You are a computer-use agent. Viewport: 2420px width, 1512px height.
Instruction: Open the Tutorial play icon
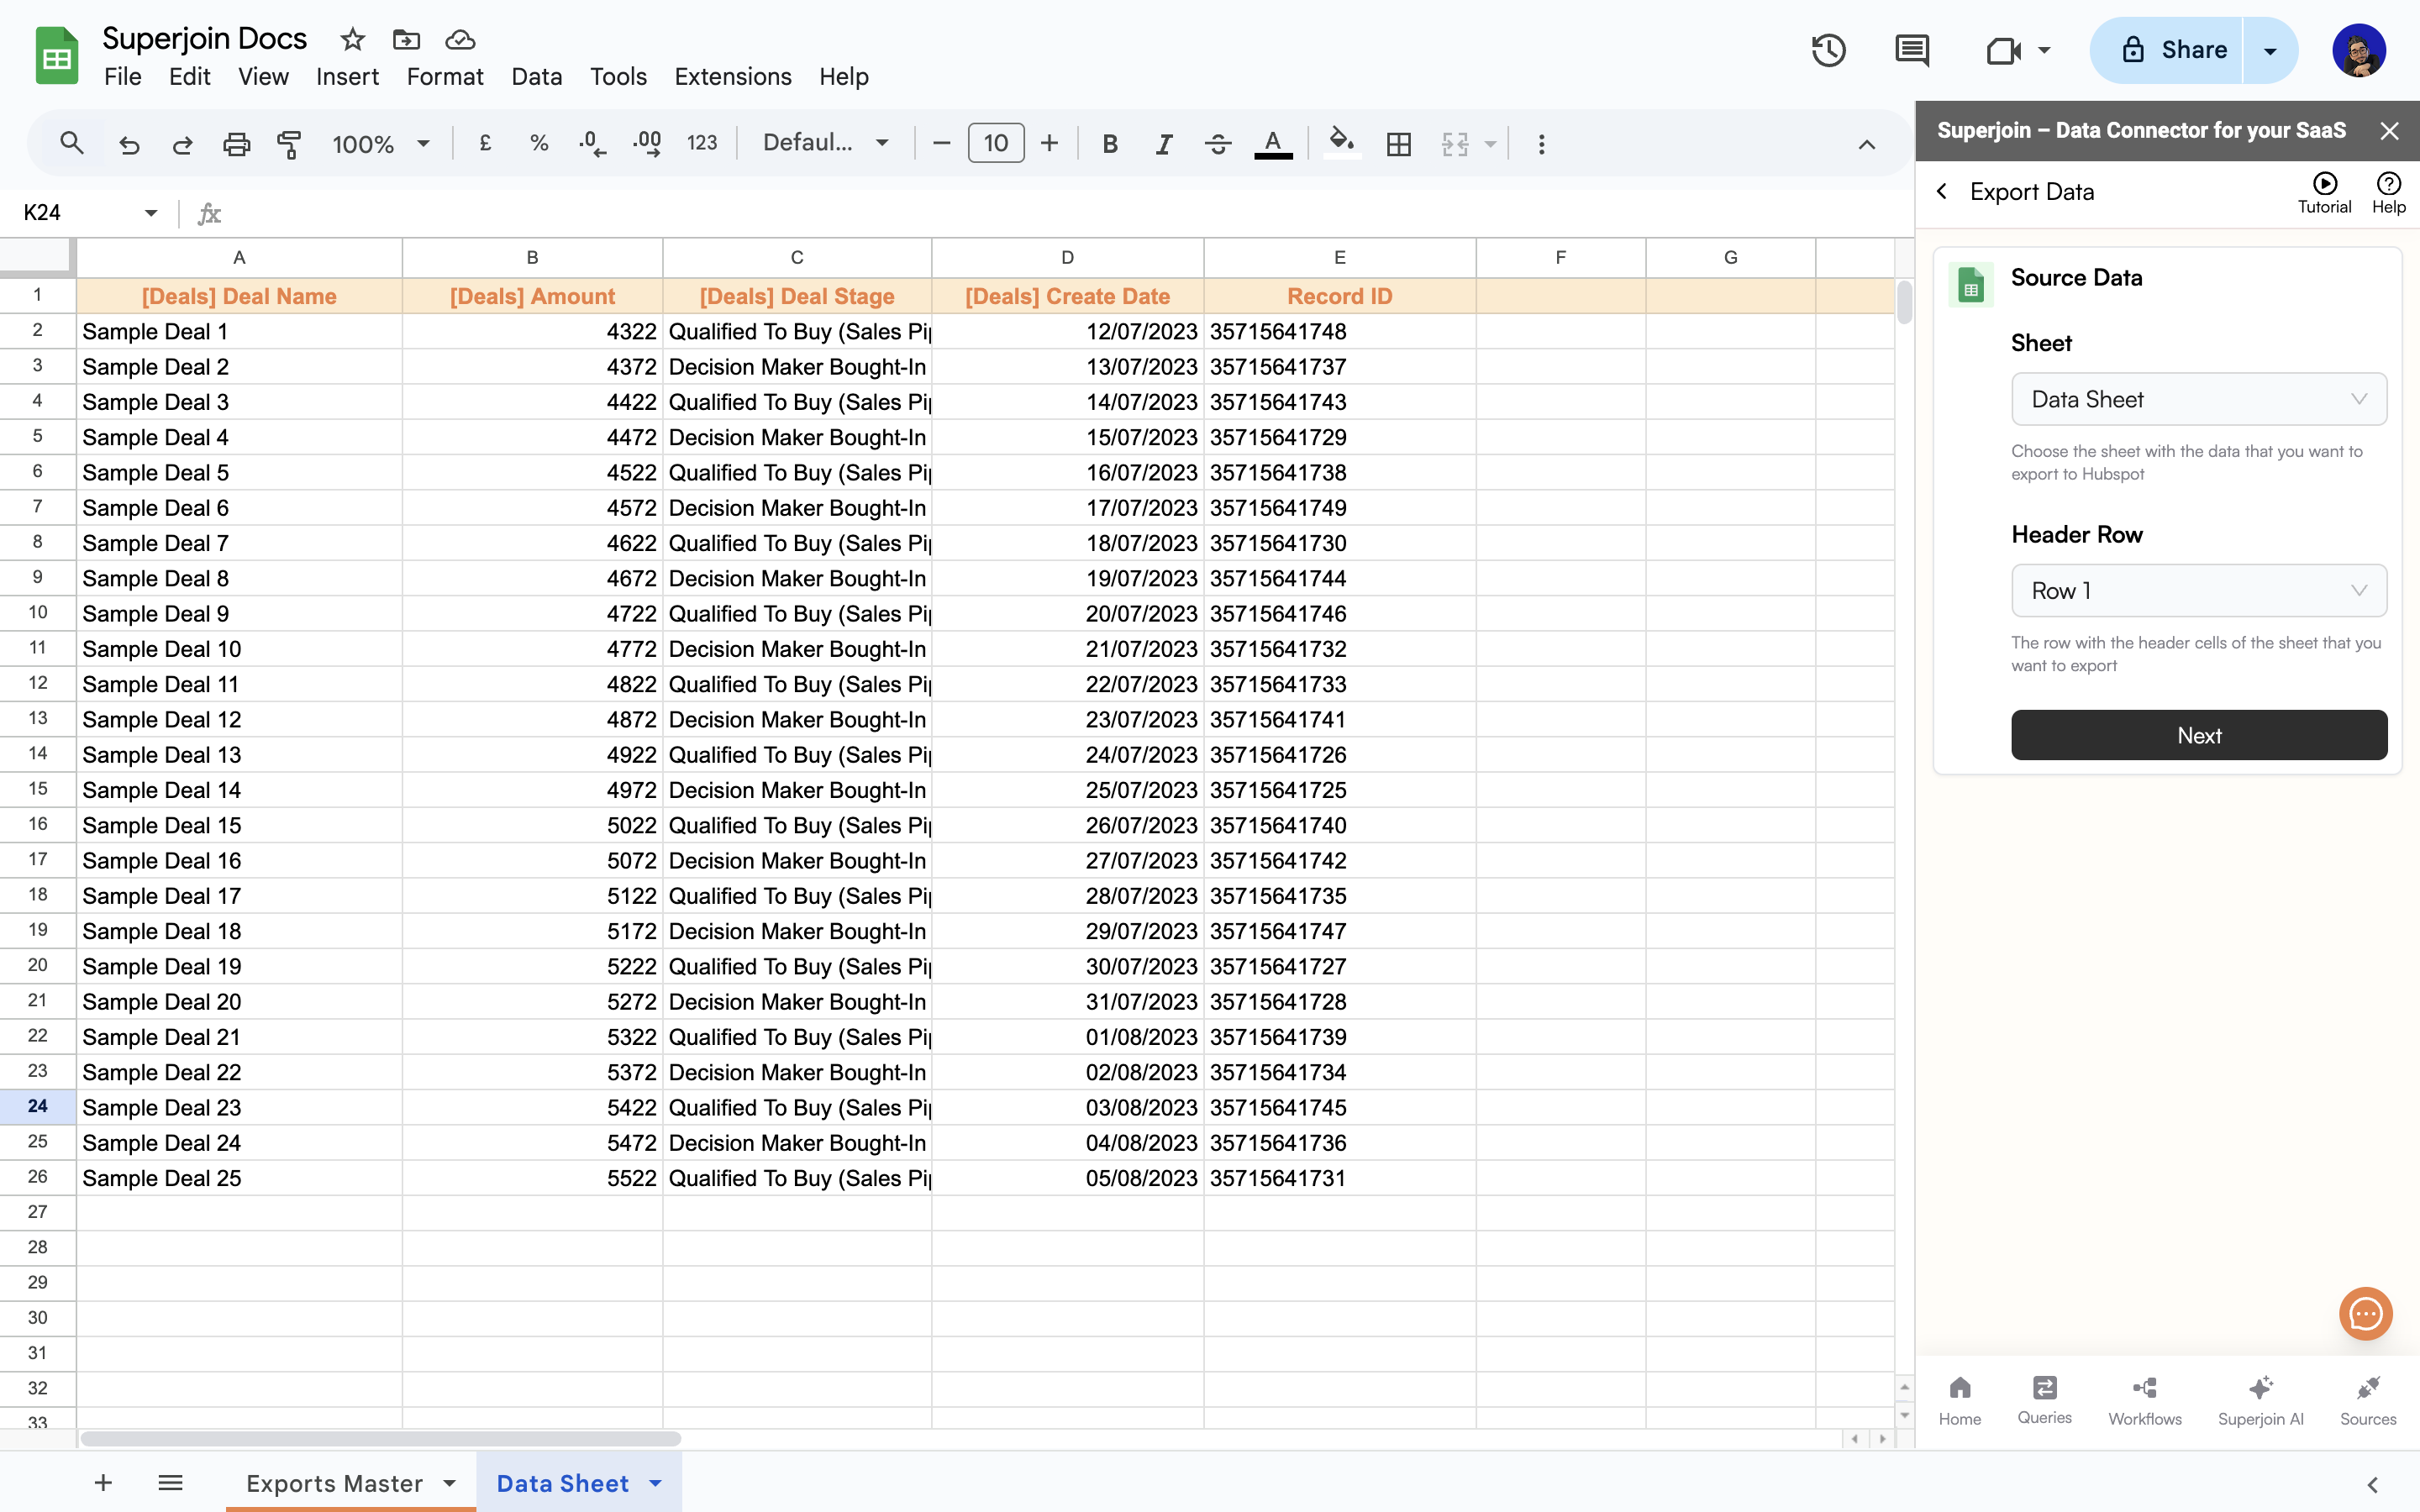[2324, 183]
